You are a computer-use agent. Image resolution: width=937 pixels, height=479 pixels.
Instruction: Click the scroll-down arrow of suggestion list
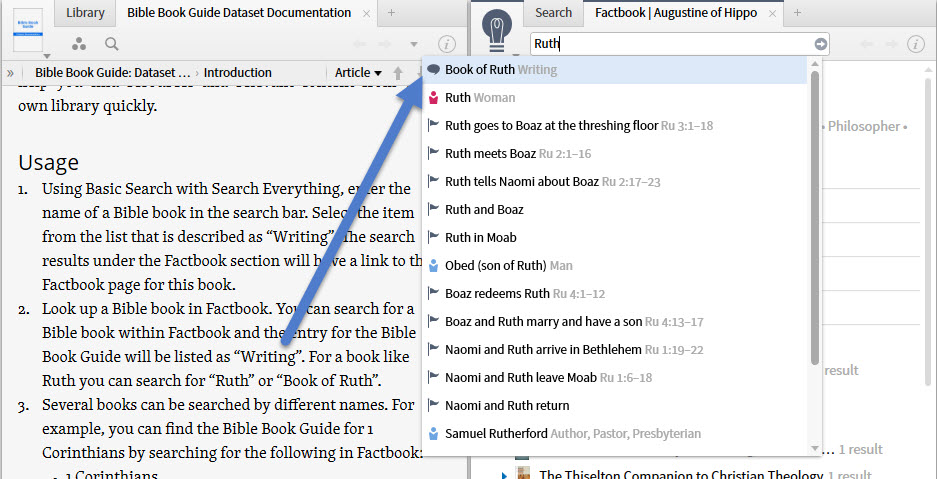814,447
